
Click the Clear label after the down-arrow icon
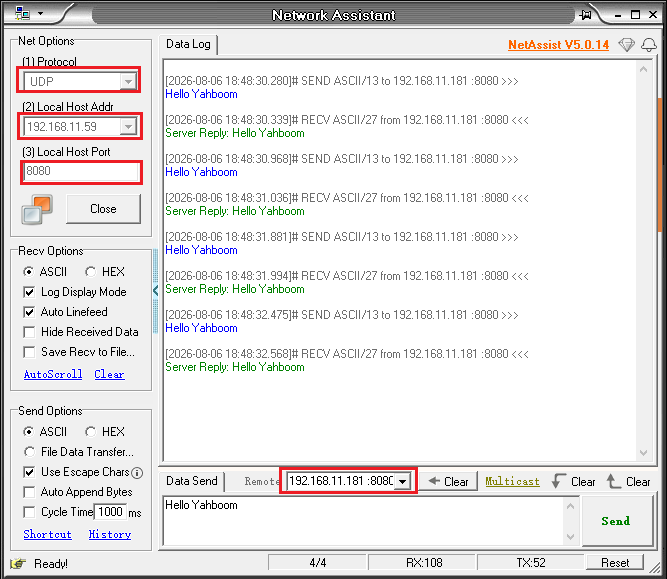(x=583, y=482)
